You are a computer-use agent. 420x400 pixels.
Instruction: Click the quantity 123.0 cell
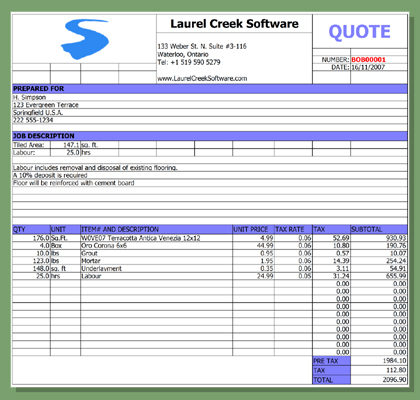point(31,261)
